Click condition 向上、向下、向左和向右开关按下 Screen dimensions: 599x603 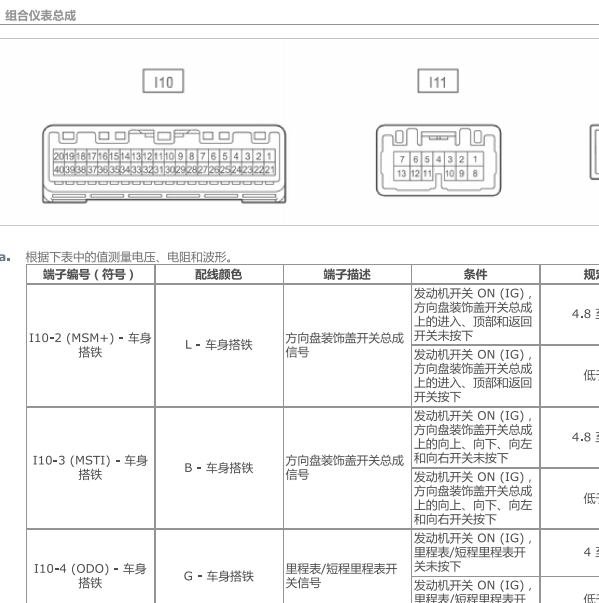point(476,498)
